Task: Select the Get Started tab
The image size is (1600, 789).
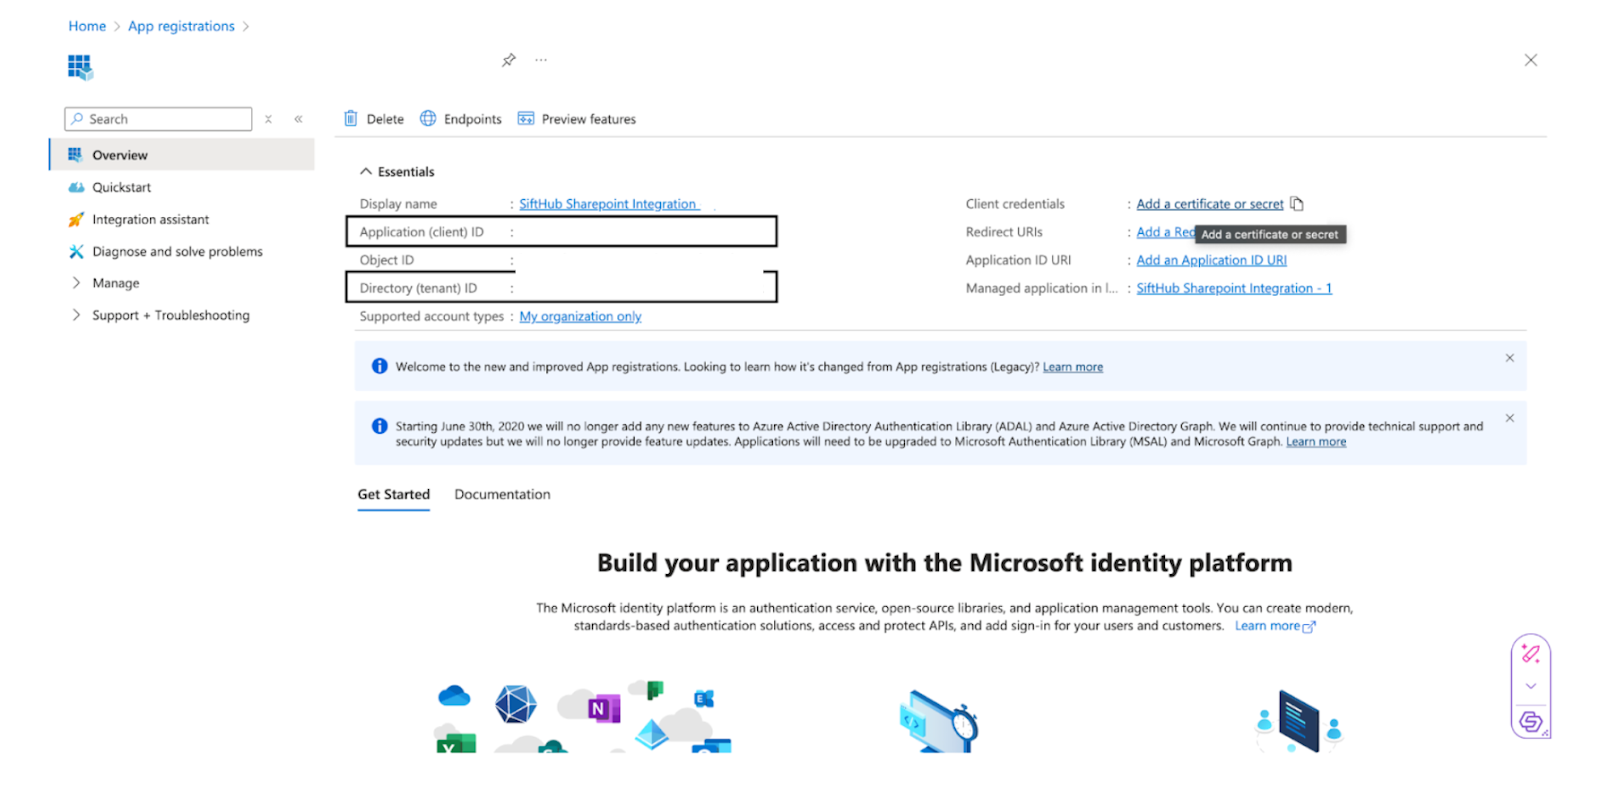Action: pos(393,494)
